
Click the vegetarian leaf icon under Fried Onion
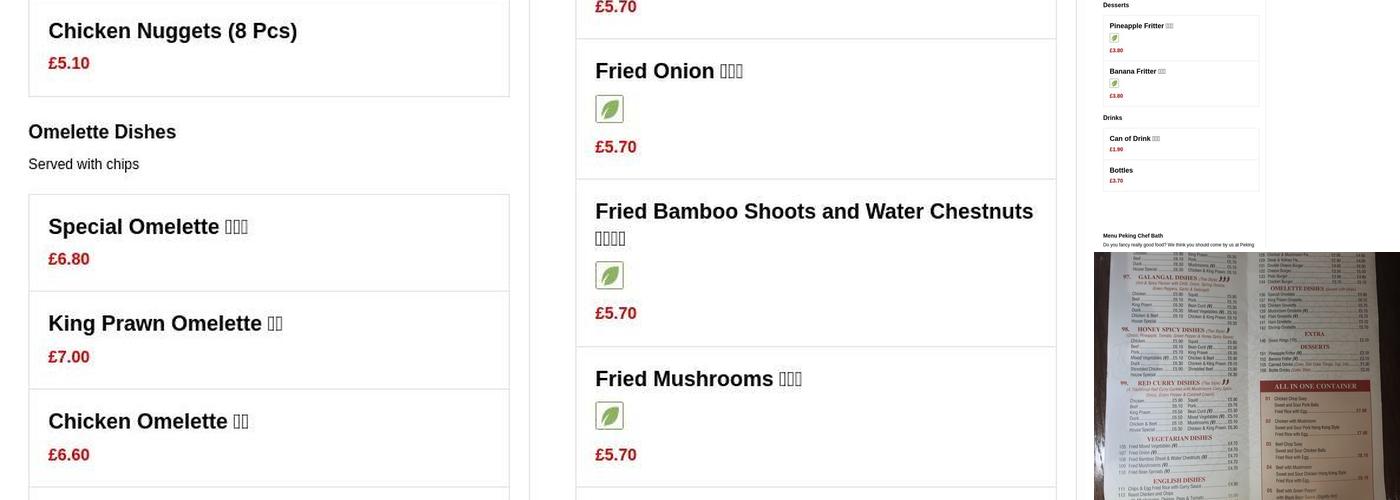(609, 109)
